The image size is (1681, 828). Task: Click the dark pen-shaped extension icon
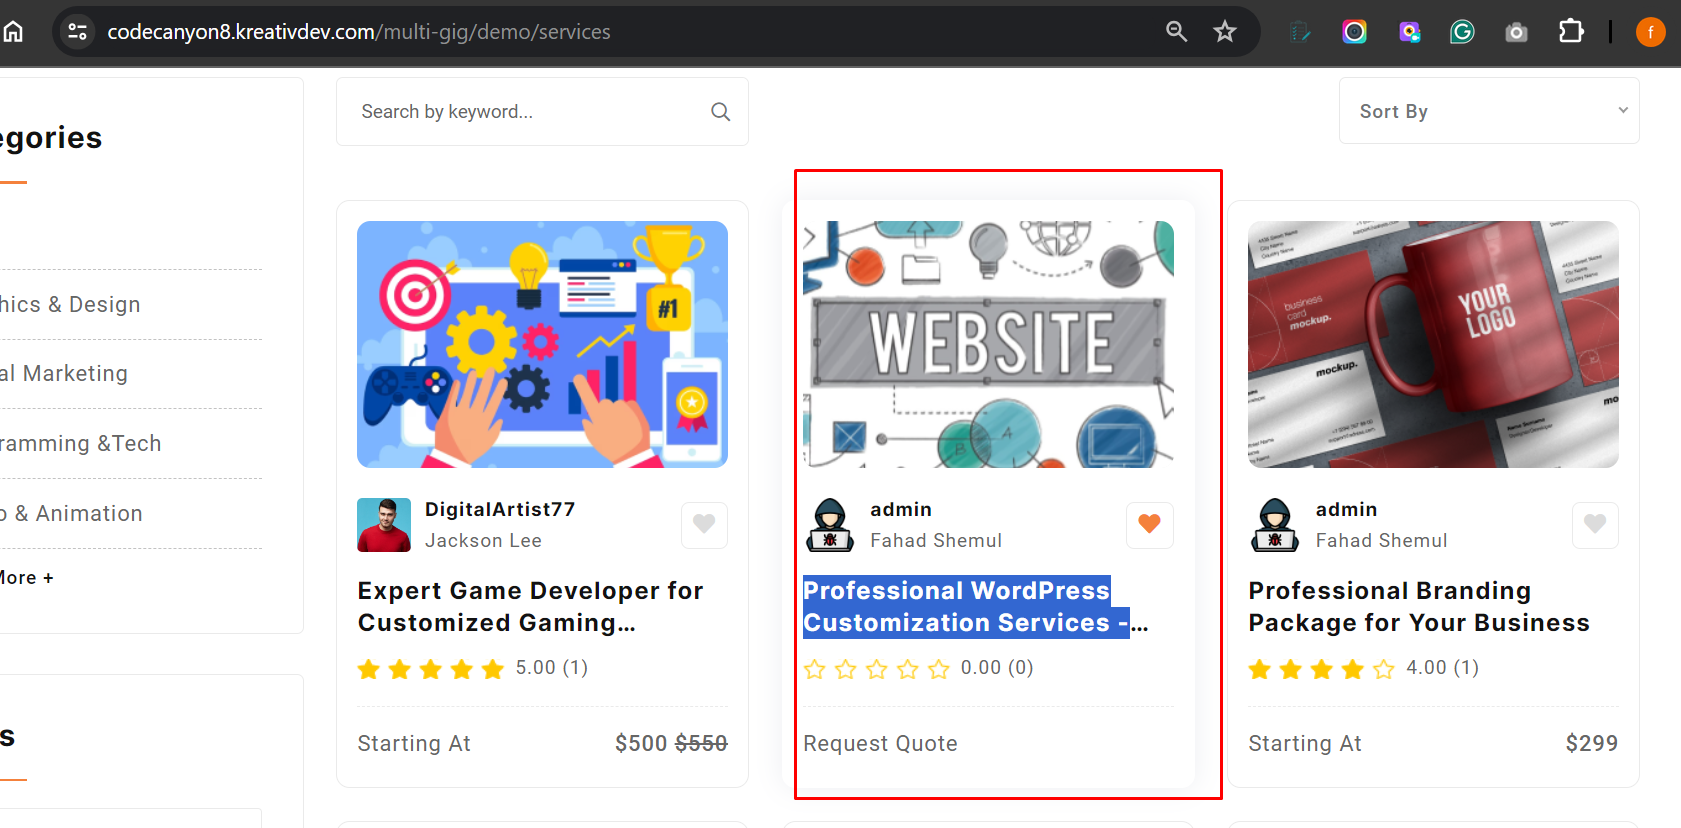click(1300, 32)
